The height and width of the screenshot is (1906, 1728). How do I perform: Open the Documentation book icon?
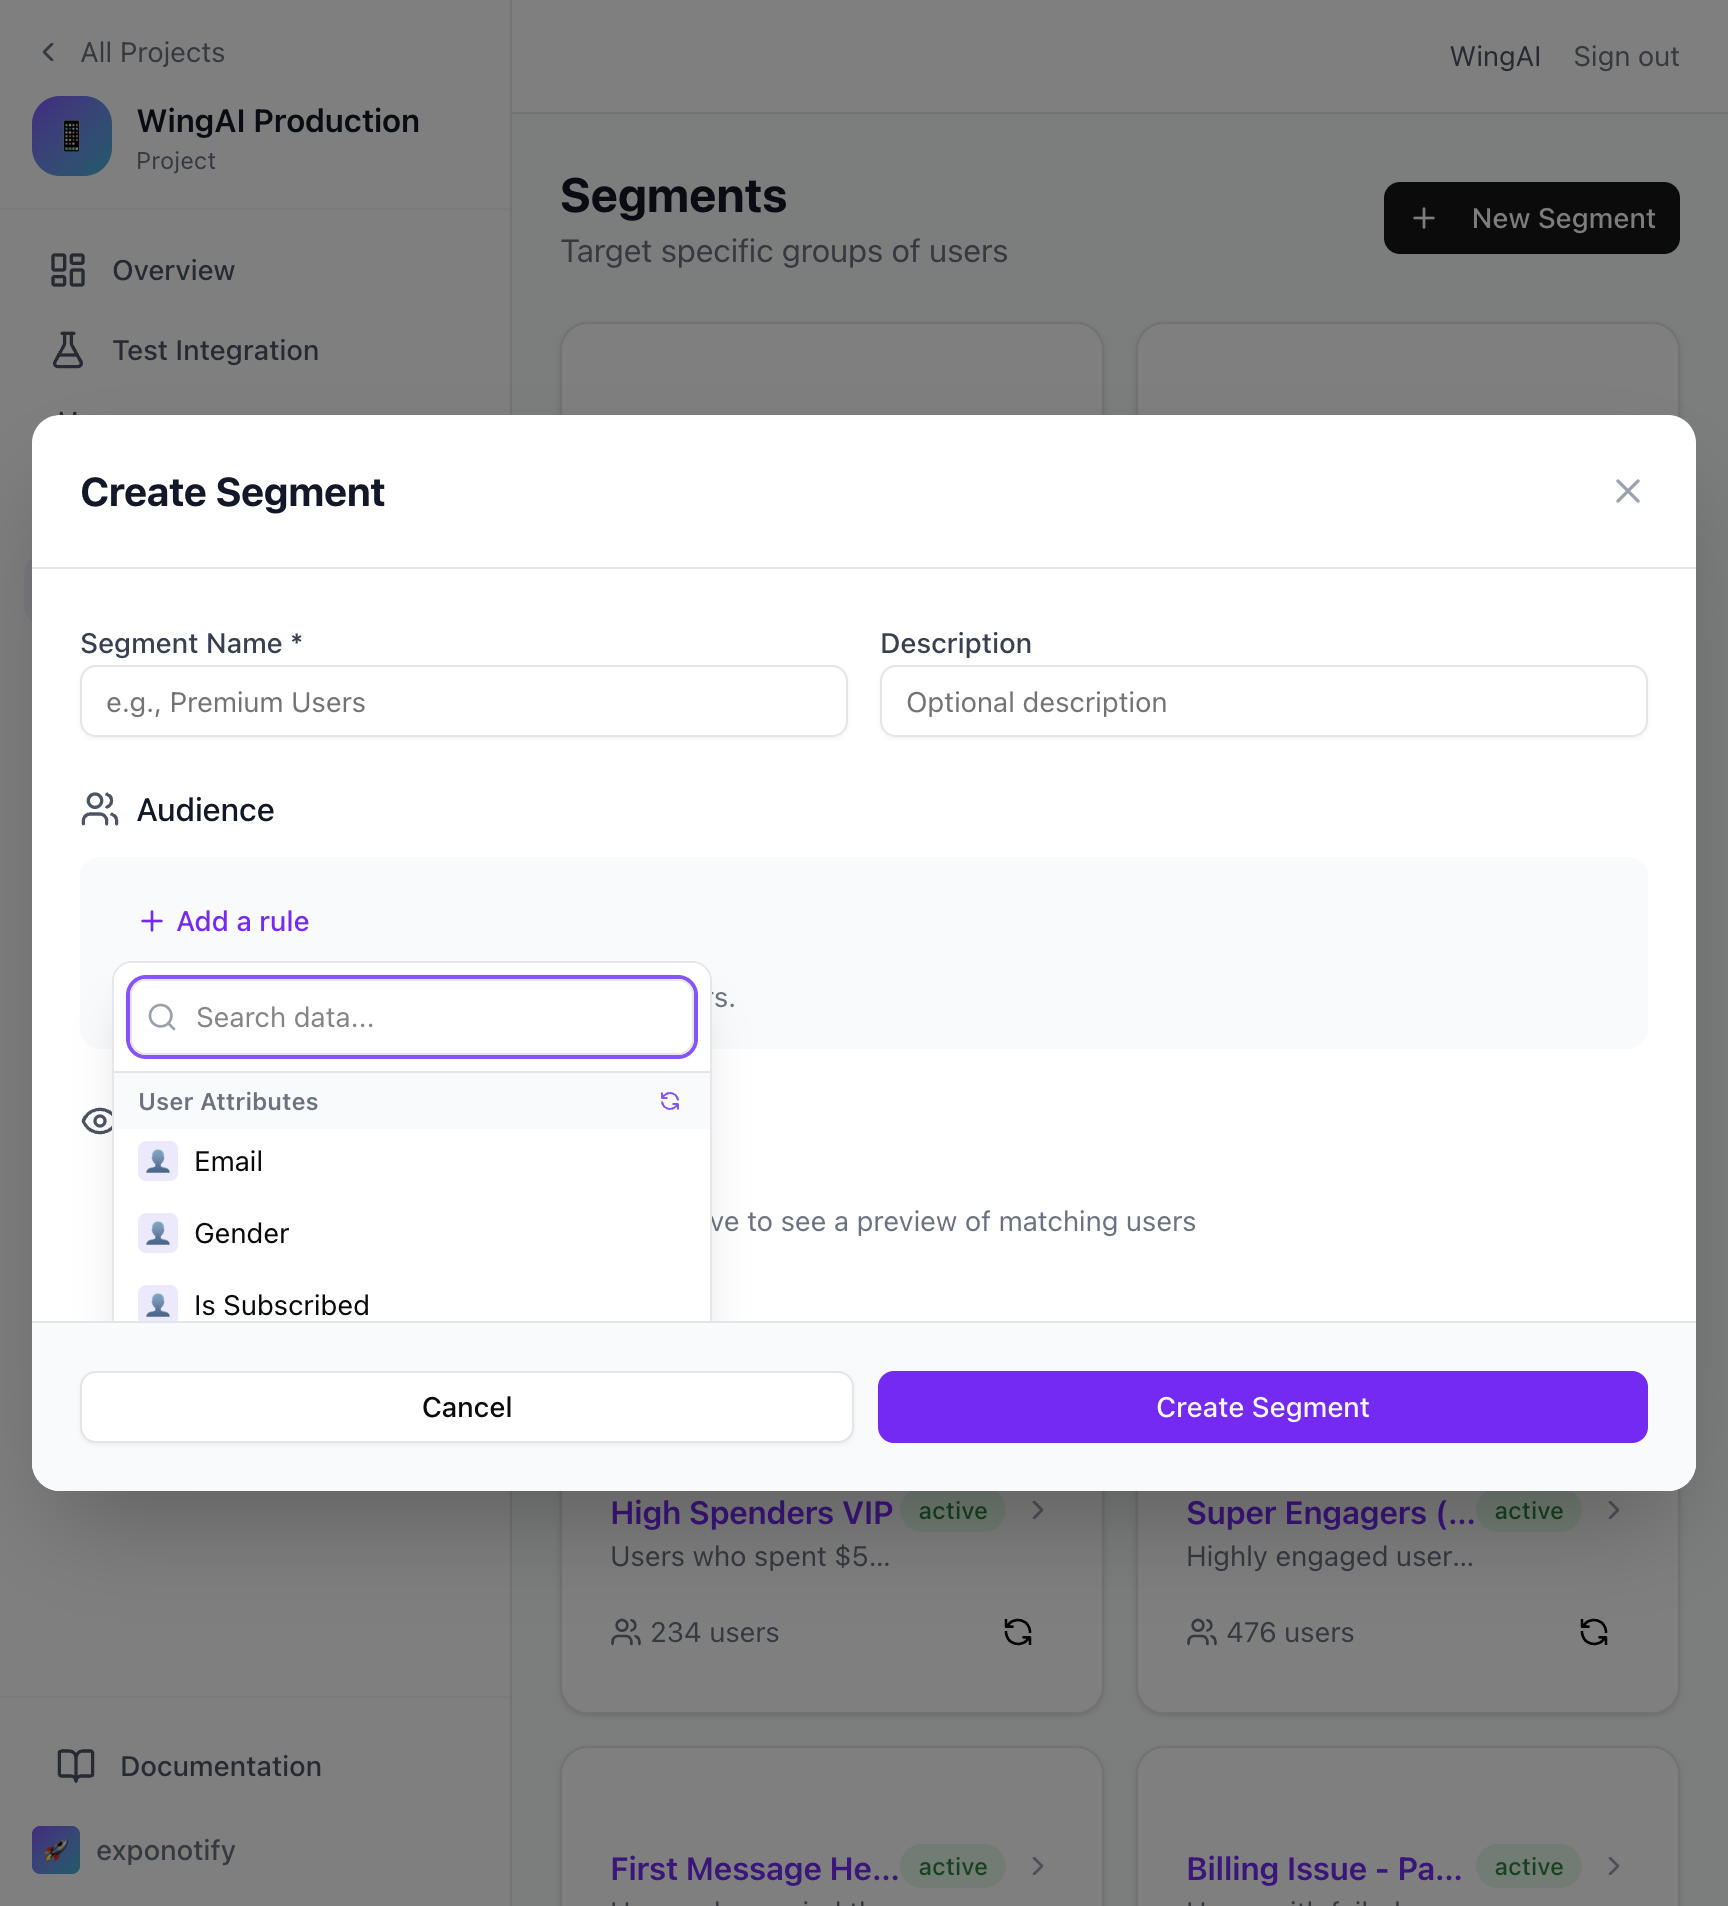[74, 1765]
